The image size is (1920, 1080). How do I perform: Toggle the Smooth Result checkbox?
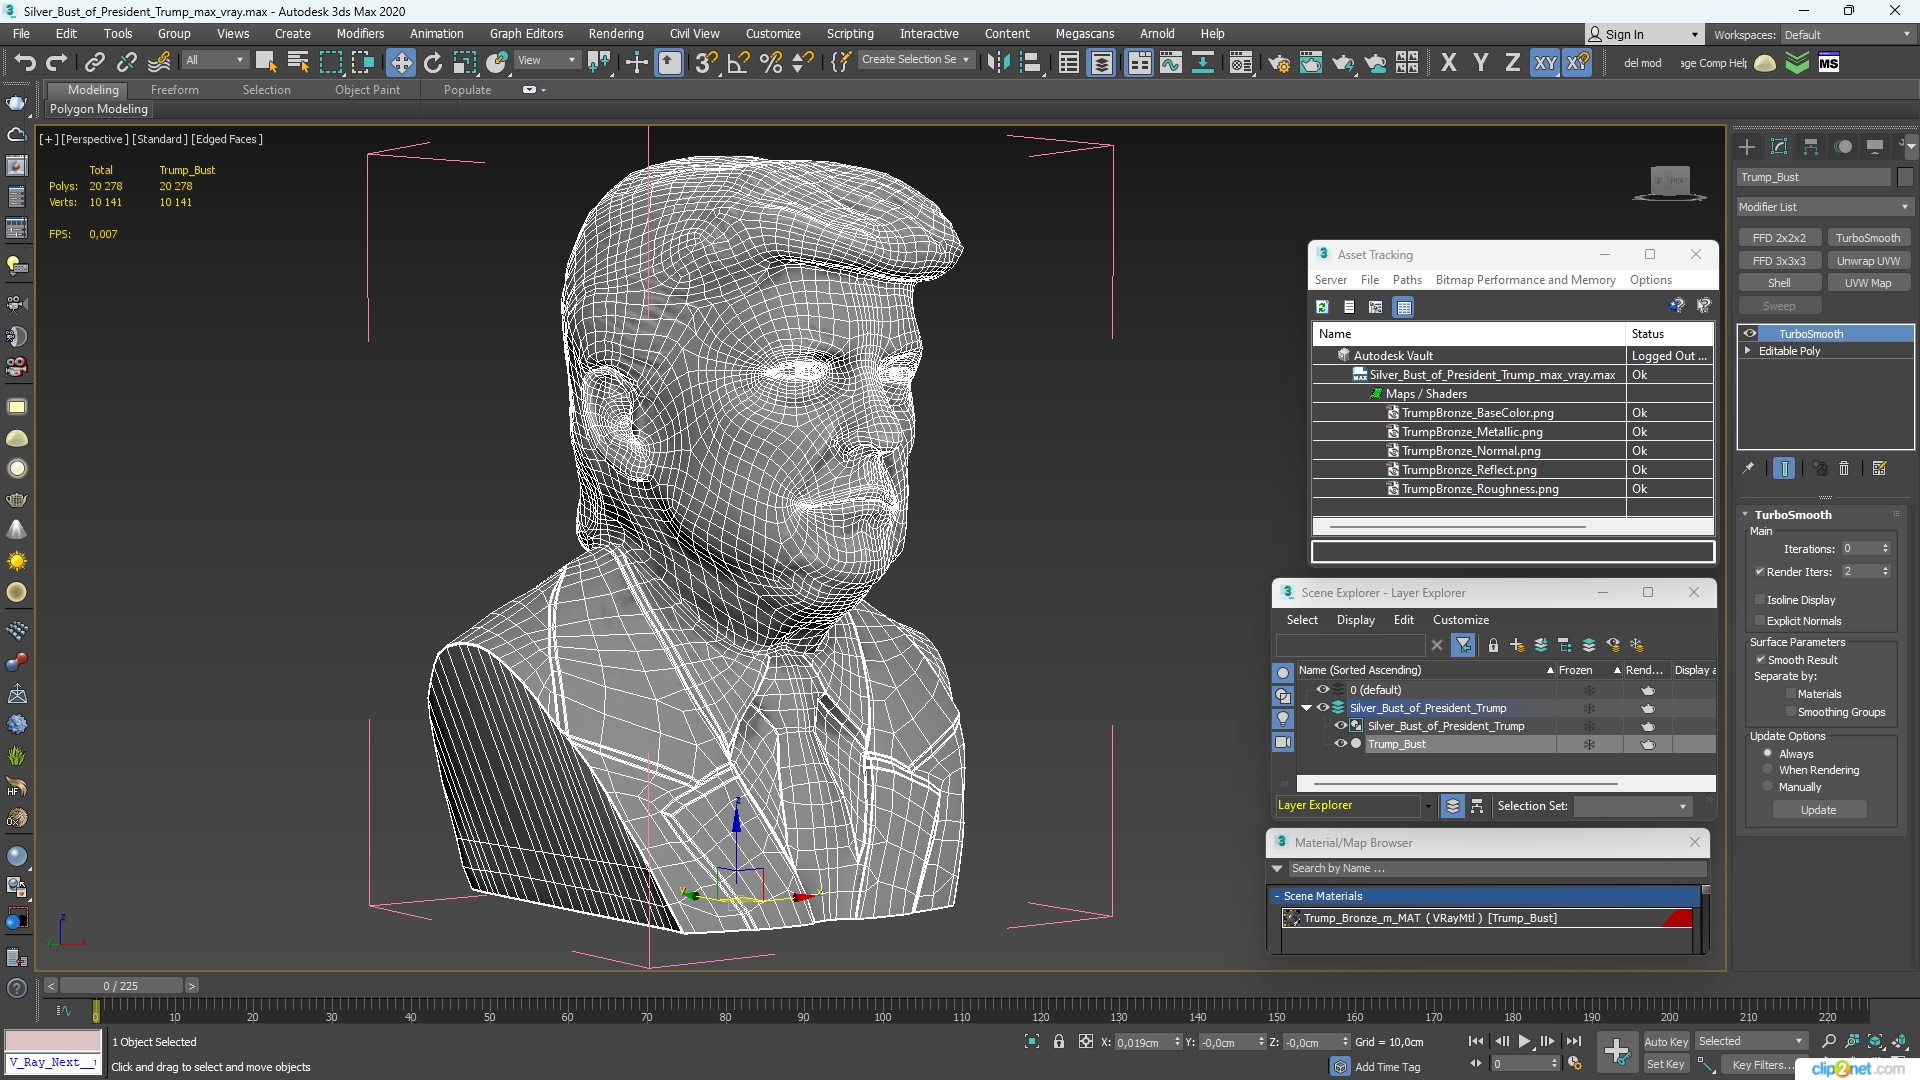[1761, 659]
